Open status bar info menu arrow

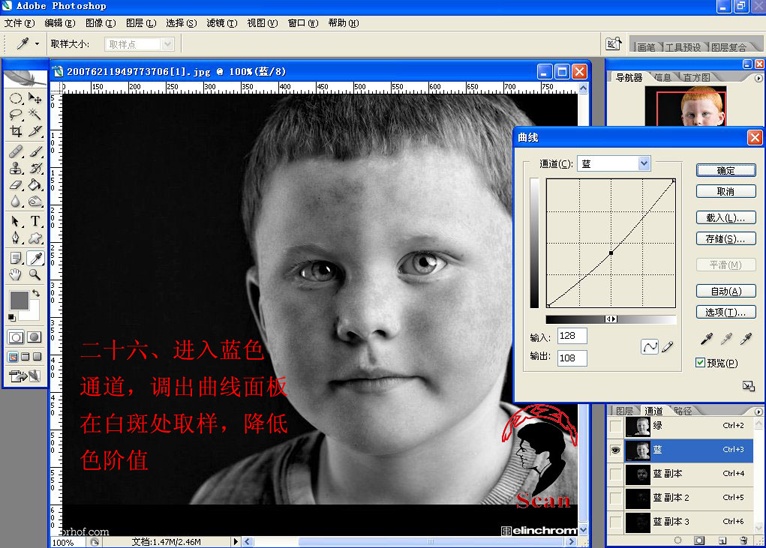(235, 541)
